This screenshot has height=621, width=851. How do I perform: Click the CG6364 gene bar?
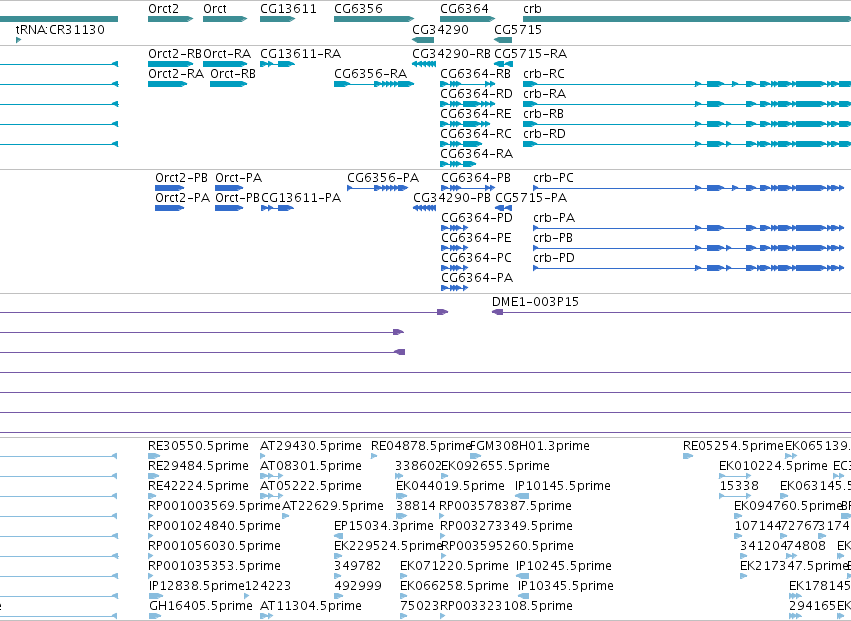467,19
